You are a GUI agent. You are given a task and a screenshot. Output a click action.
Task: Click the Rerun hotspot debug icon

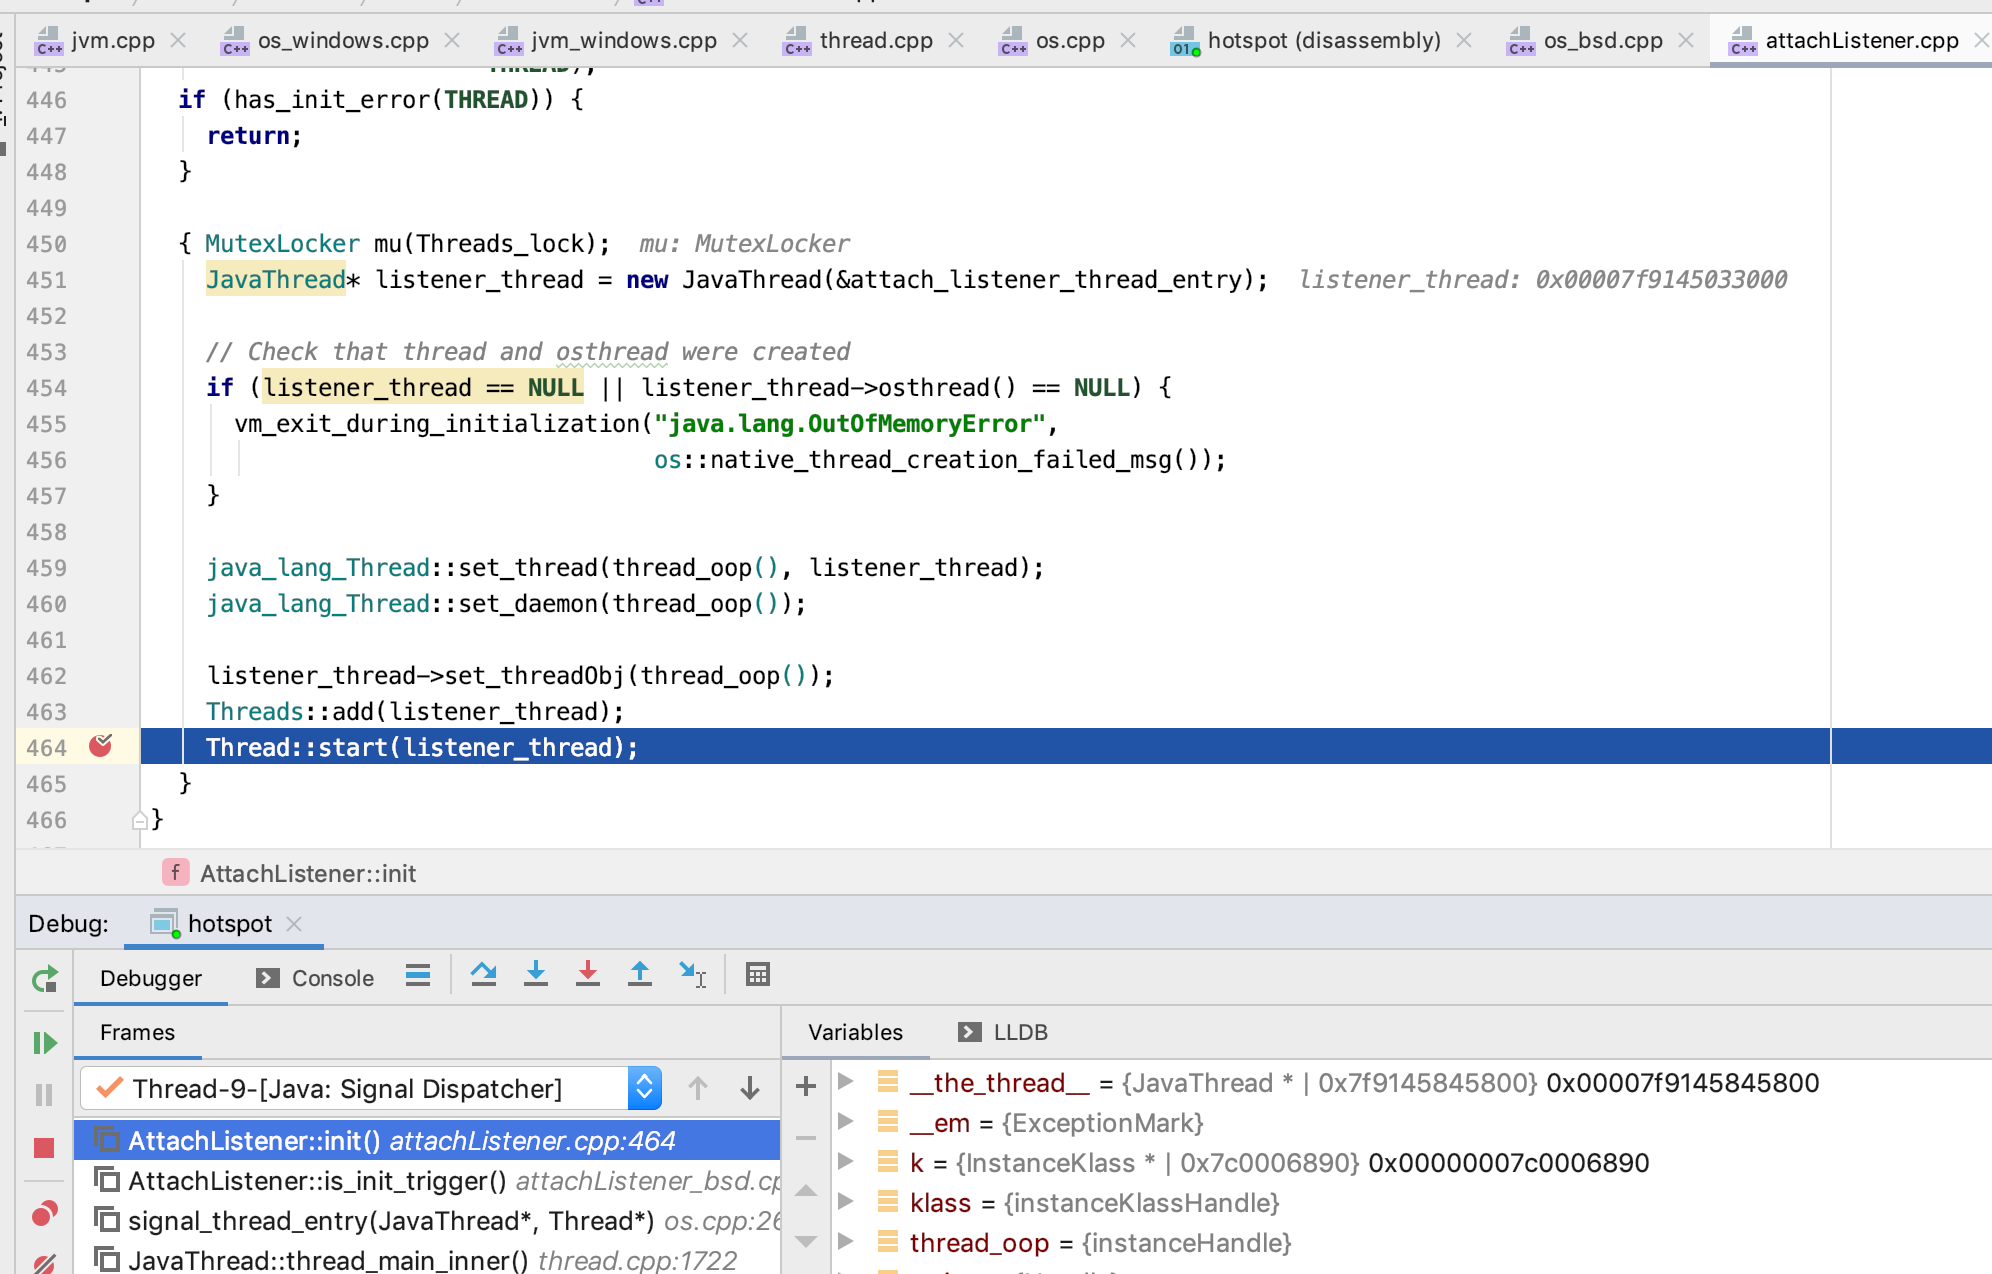pos(44,979)
